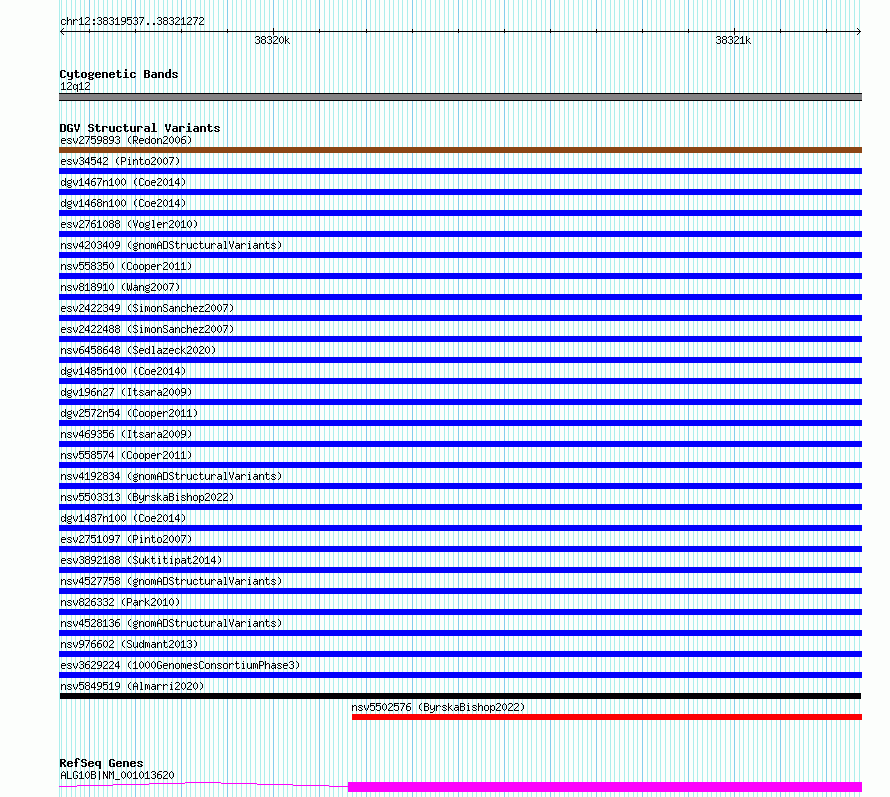Open the dgv1467n100 (Coe2014) variant

[123, 182]
